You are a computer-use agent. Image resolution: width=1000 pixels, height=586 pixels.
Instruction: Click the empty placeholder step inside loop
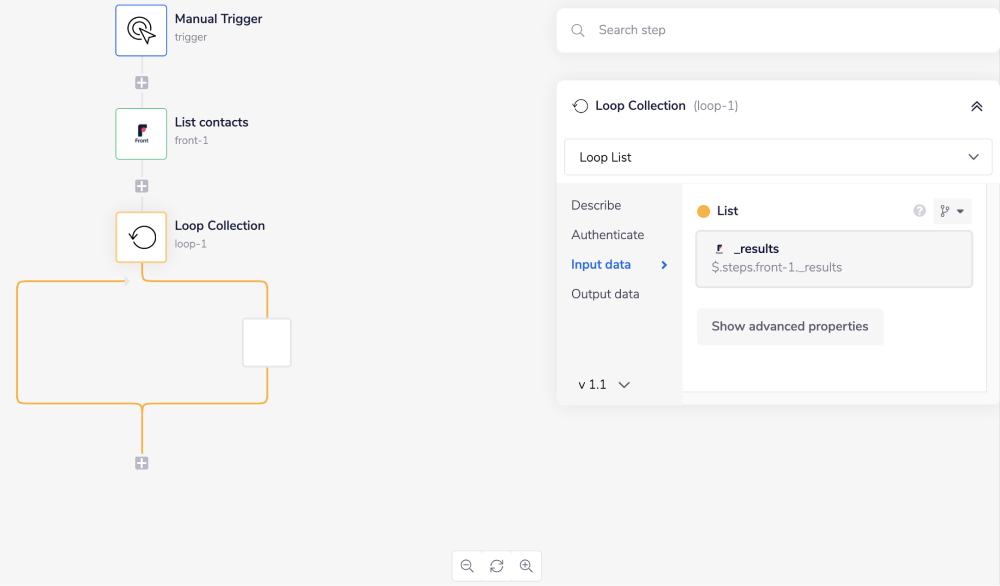(x=267, y=343)
